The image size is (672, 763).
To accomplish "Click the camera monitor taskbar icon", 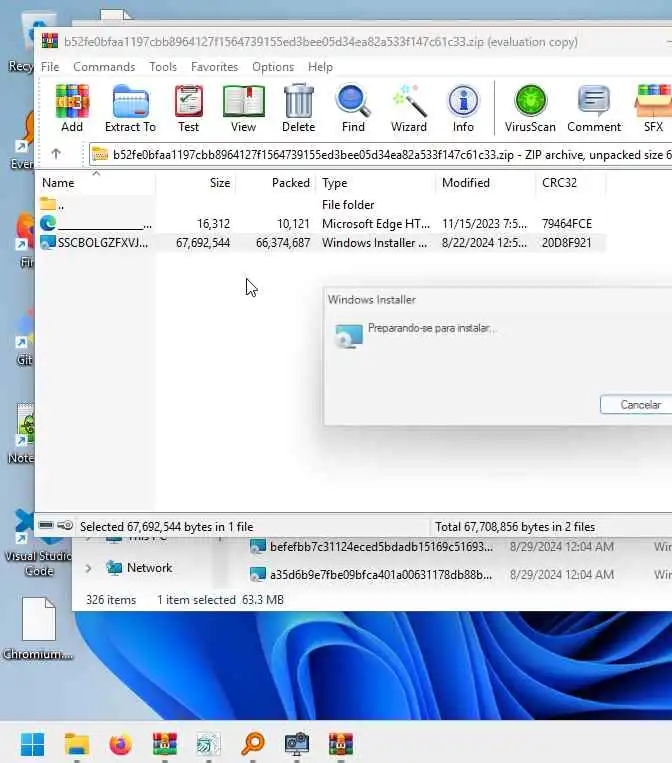I will tap(297, 745).
